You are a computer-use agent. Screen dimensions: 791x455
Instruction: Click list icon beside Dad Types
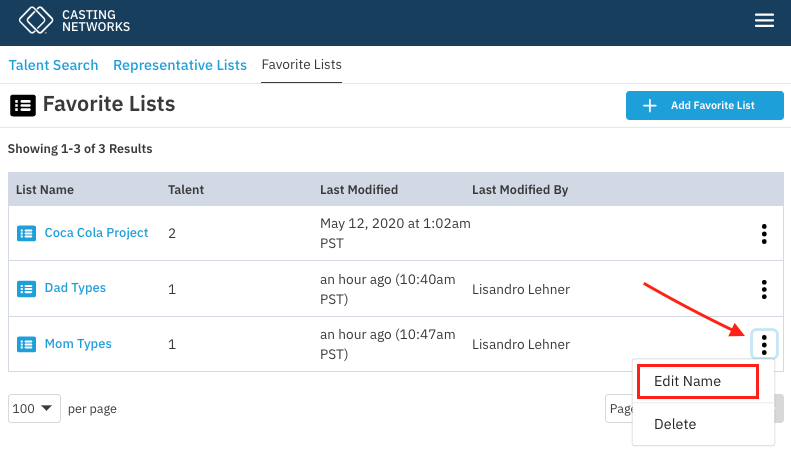(x=26, y=289)
